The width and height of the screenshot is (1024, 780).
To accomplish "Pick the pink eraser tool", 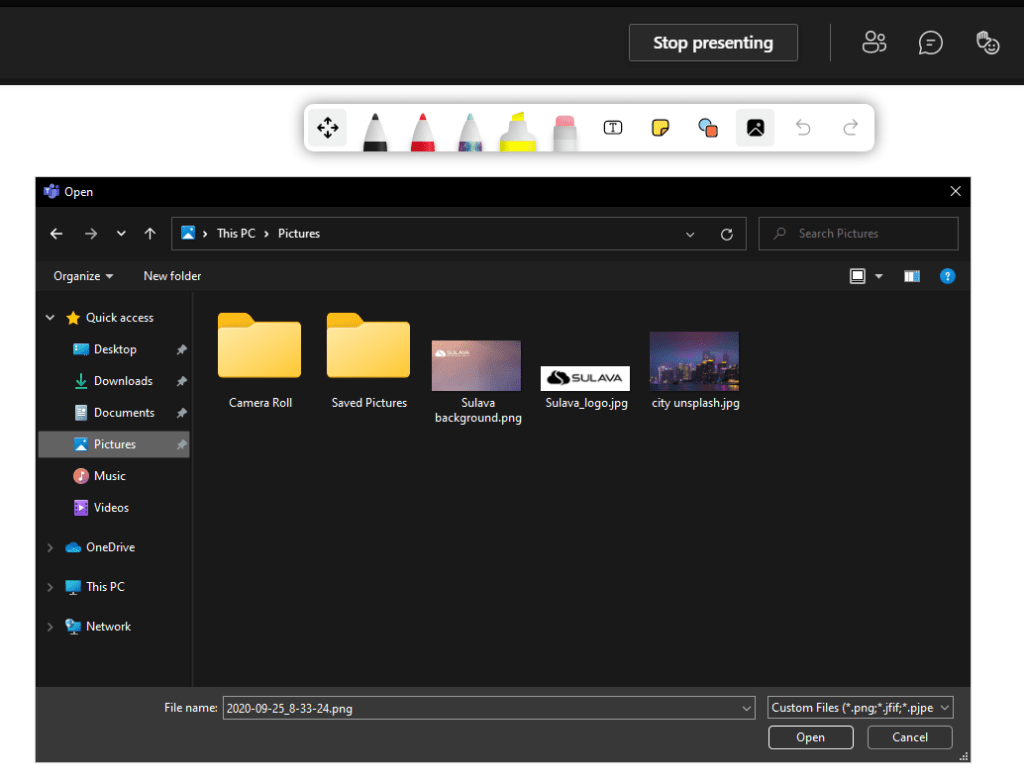I will pos(565,131).
